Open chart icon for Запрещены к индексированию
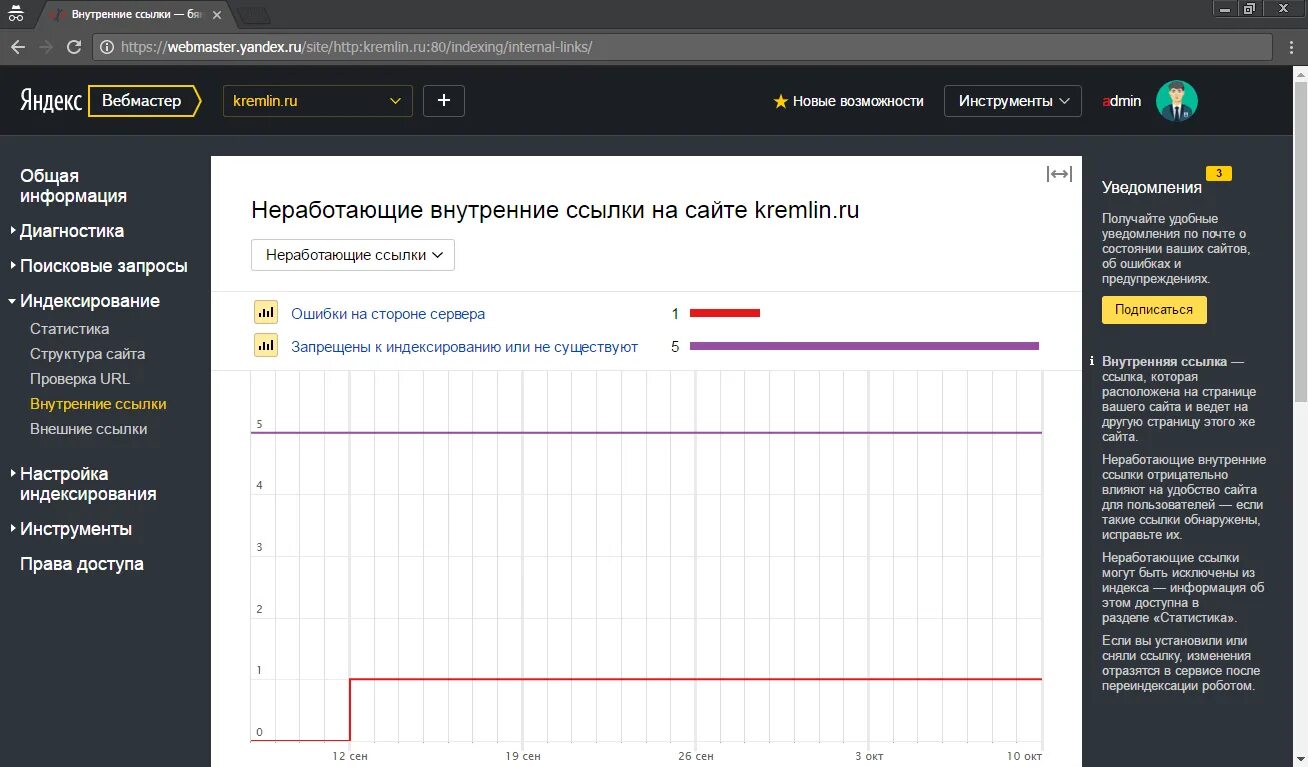The image size is (1308, 767). tap(266, 346)
